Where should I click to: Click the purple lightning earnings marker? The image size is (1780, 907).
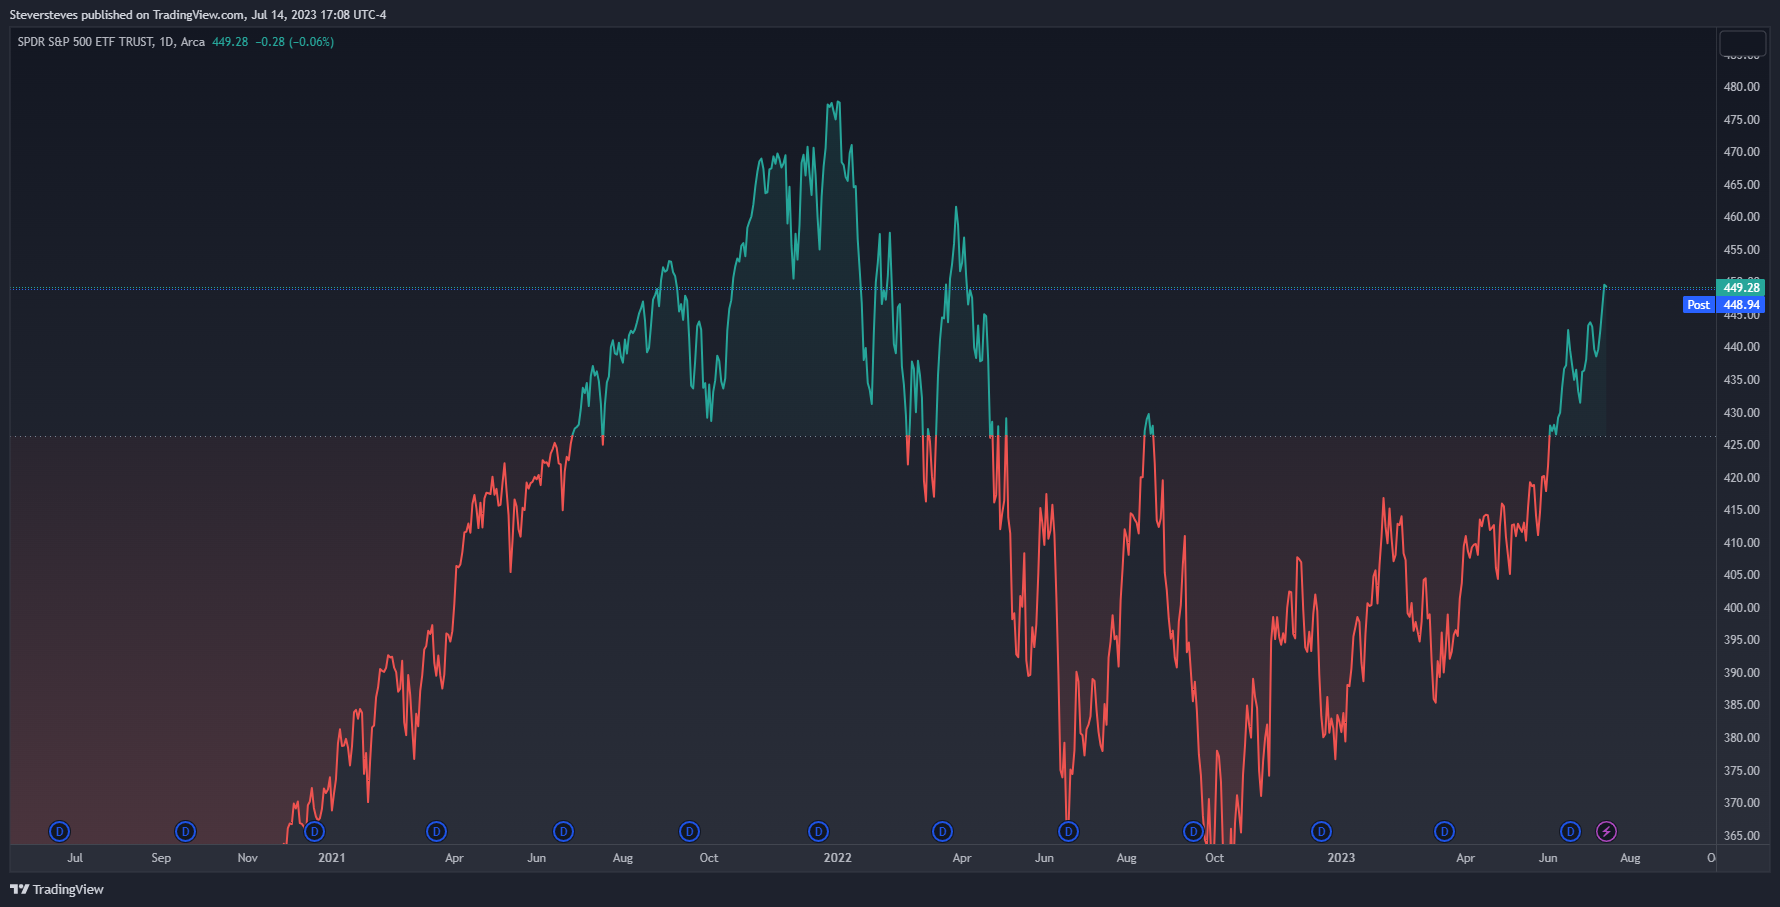click(x=1606, y=831)
